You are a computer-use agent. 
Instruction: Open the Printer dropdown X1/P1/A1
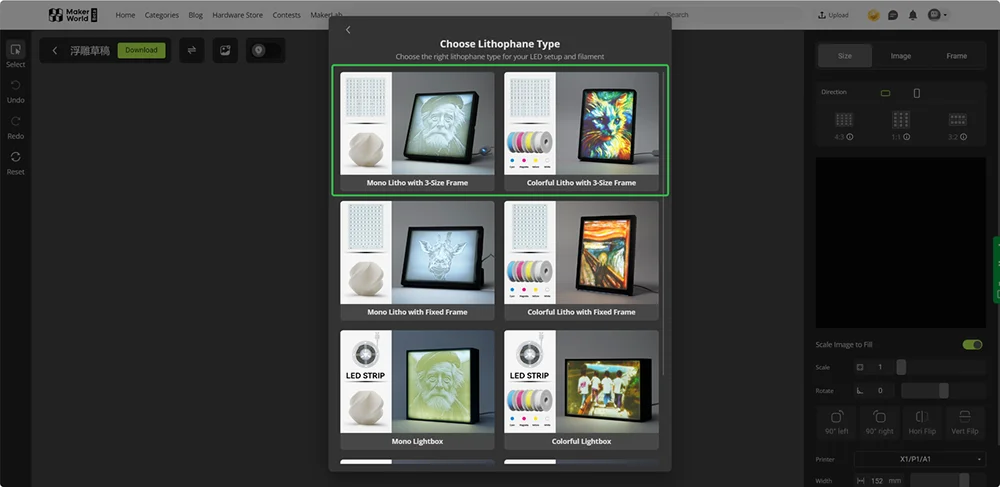pyautogui.click(x=920, y=459)
